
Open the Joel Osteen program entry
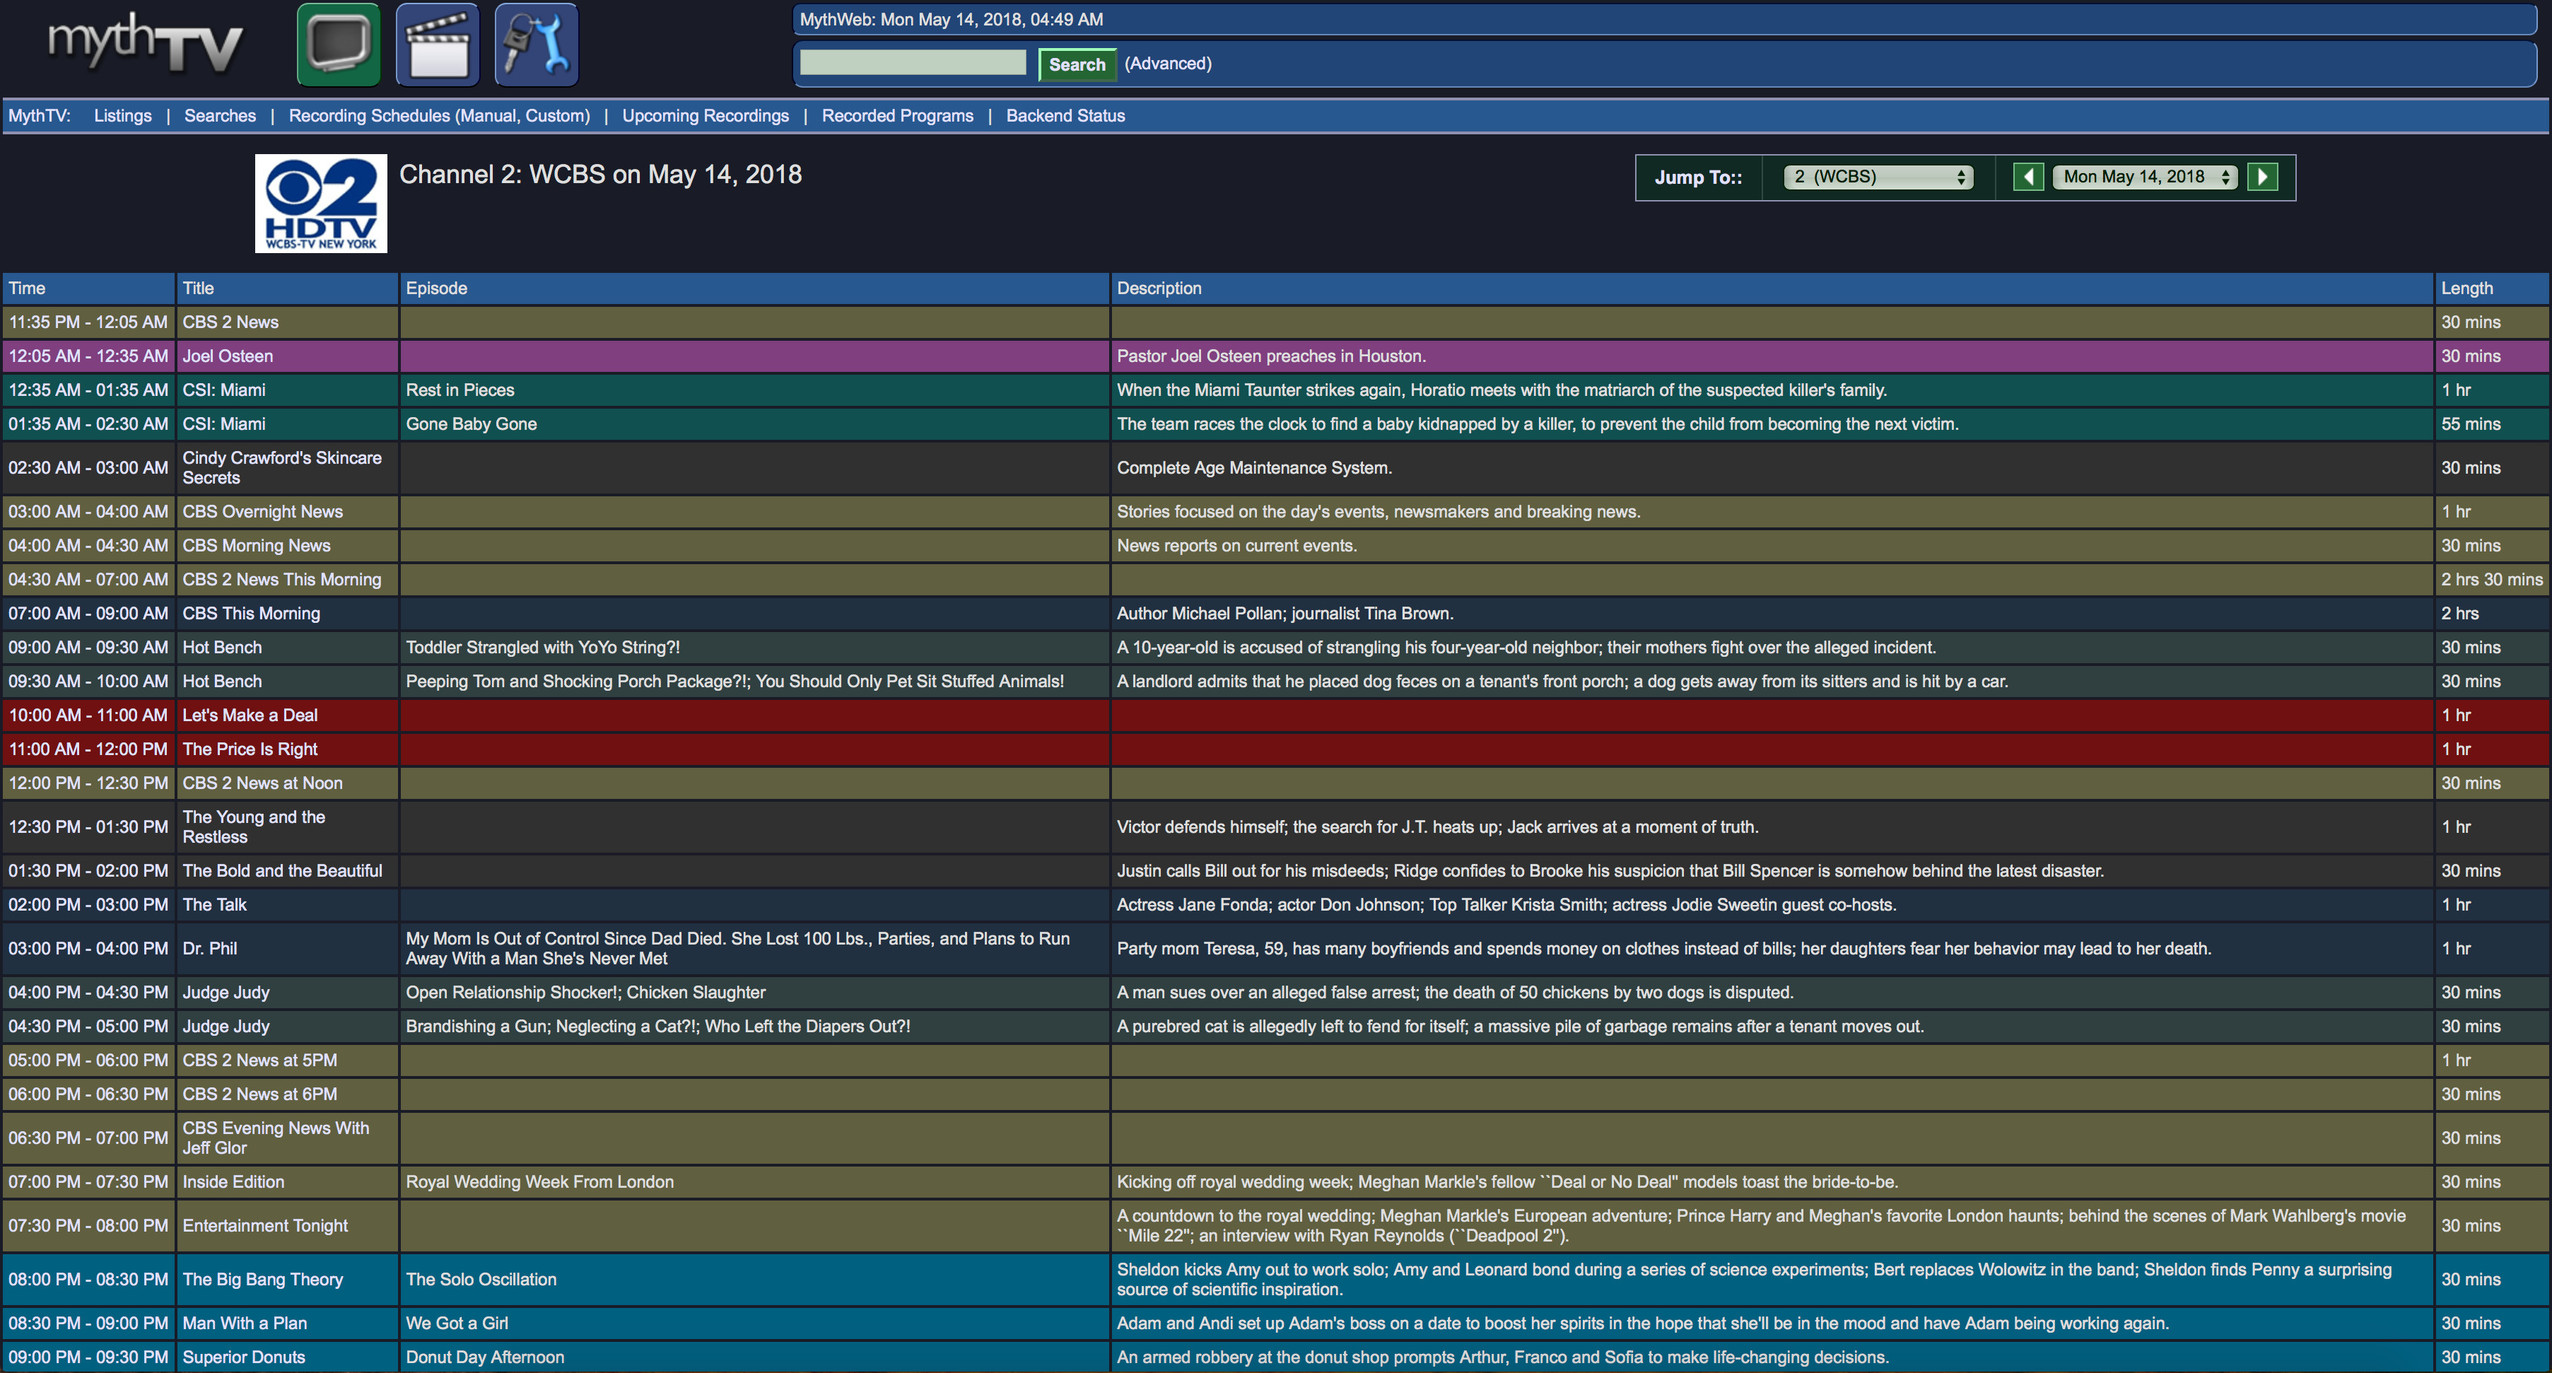(x=227, y=356)
